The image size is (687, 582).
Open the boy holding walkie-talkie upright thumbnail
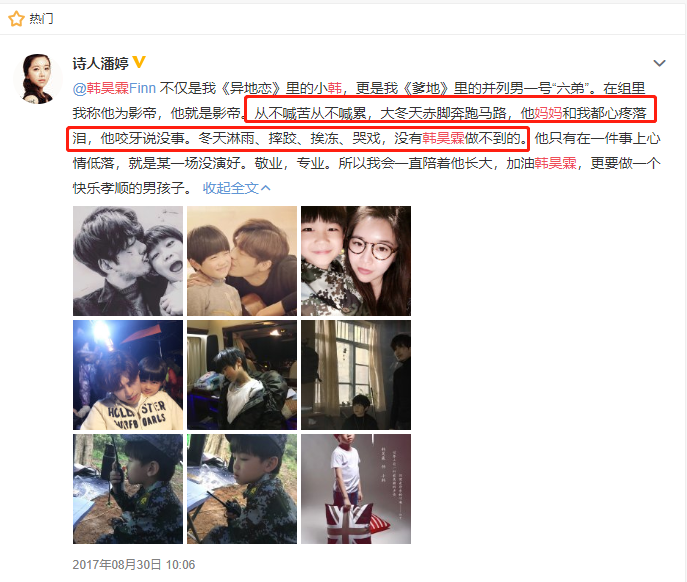128,489
